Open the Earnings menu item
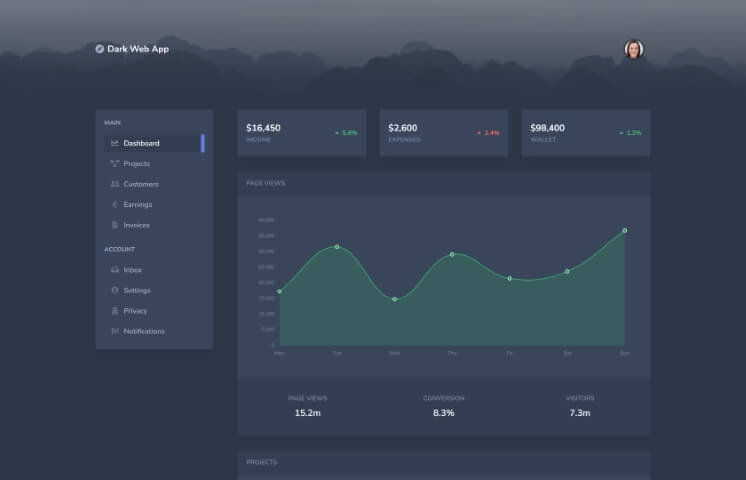746x480 pixels. [x=155, y=205]
